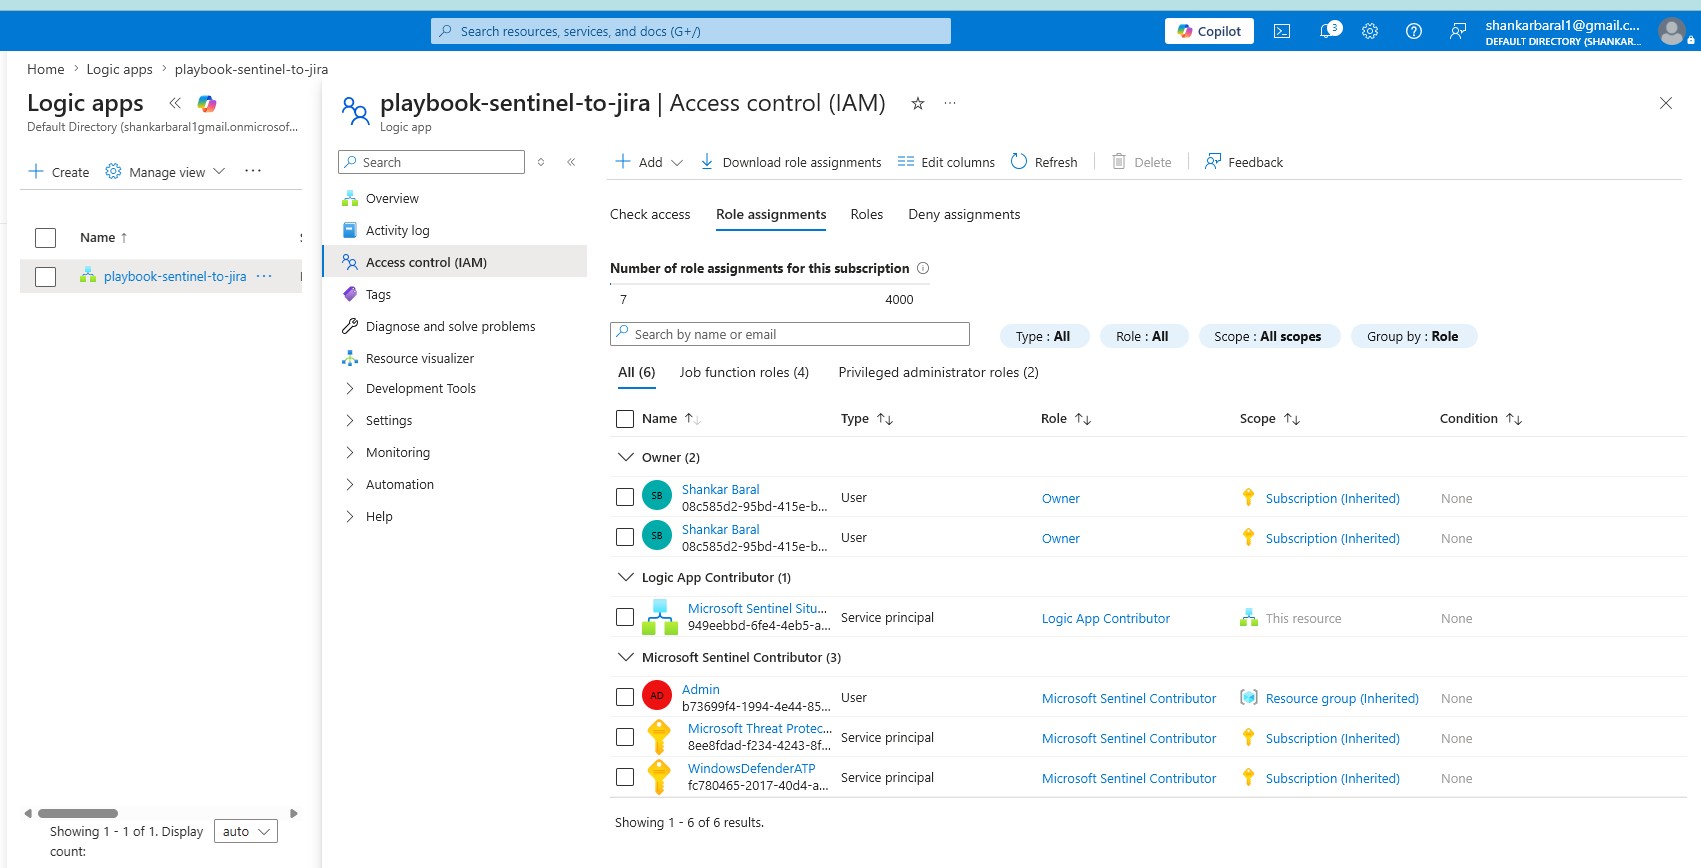Open portal settings gear
The image size is (1701, 868).
pyautogui.click(x=1370, y=31)
